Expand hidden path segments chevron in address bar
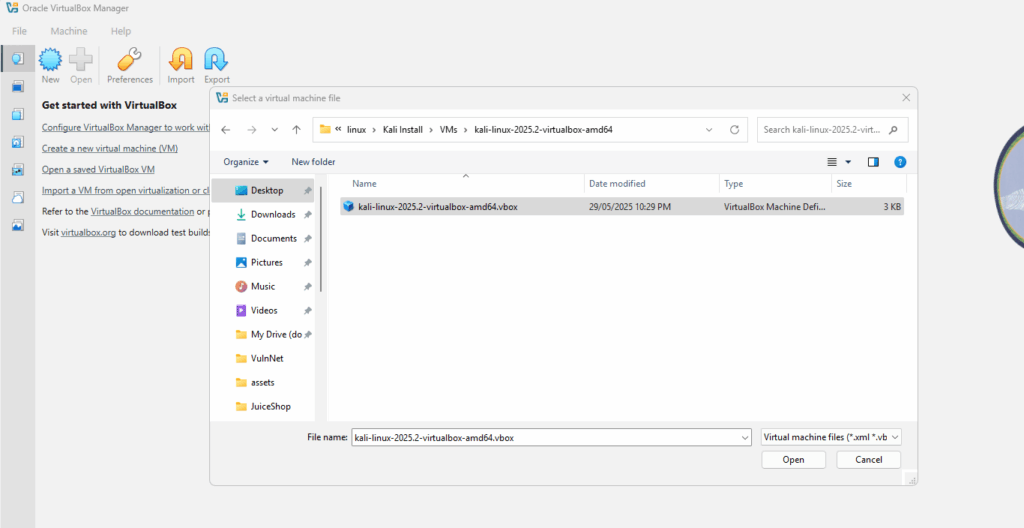1024x528 pixels. pos(338,129)
